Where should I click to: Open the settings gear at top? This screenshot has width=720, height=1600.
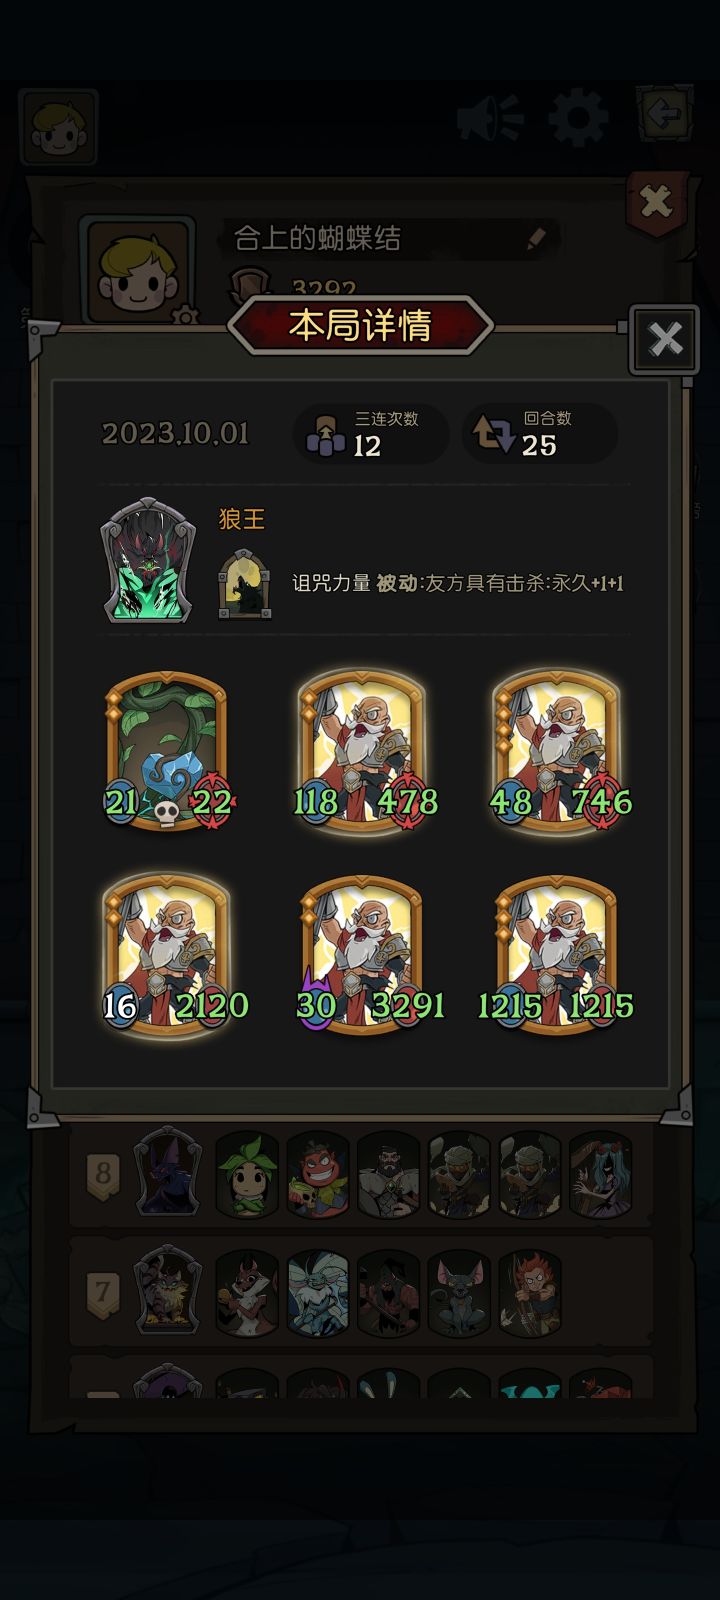pos(578,118)
